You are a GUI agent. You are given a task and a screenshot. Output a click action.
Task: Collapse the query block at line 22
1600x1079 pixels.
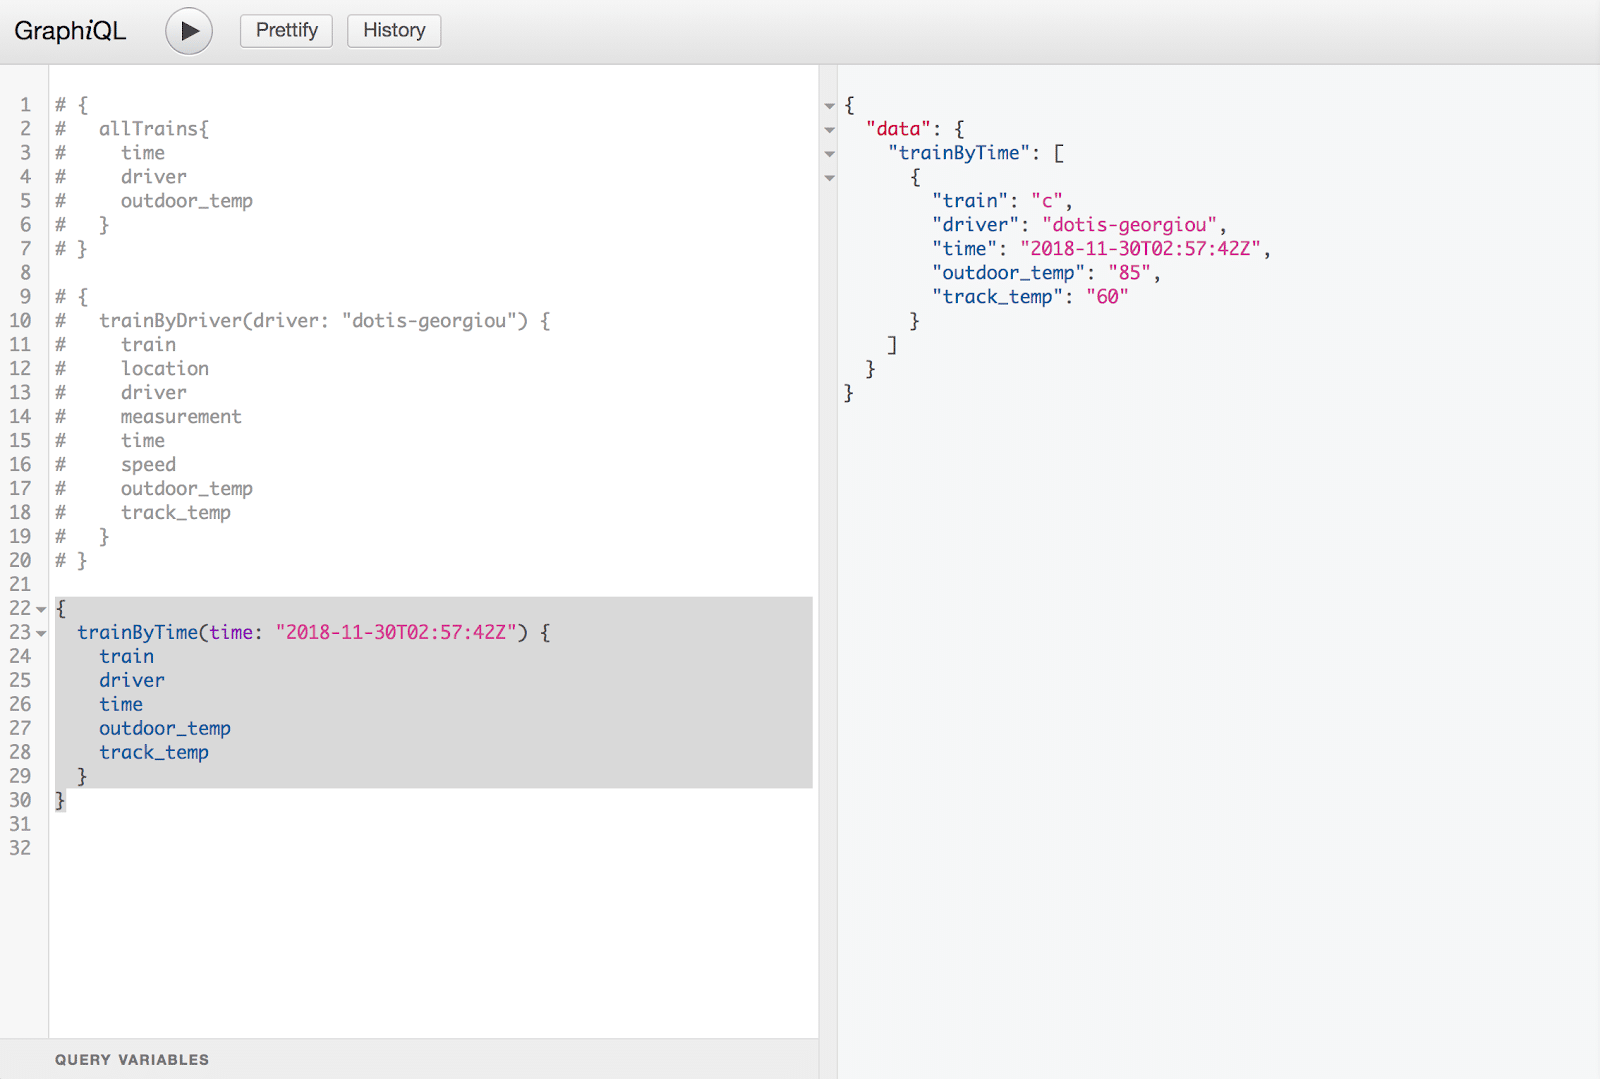coord(41,609)
